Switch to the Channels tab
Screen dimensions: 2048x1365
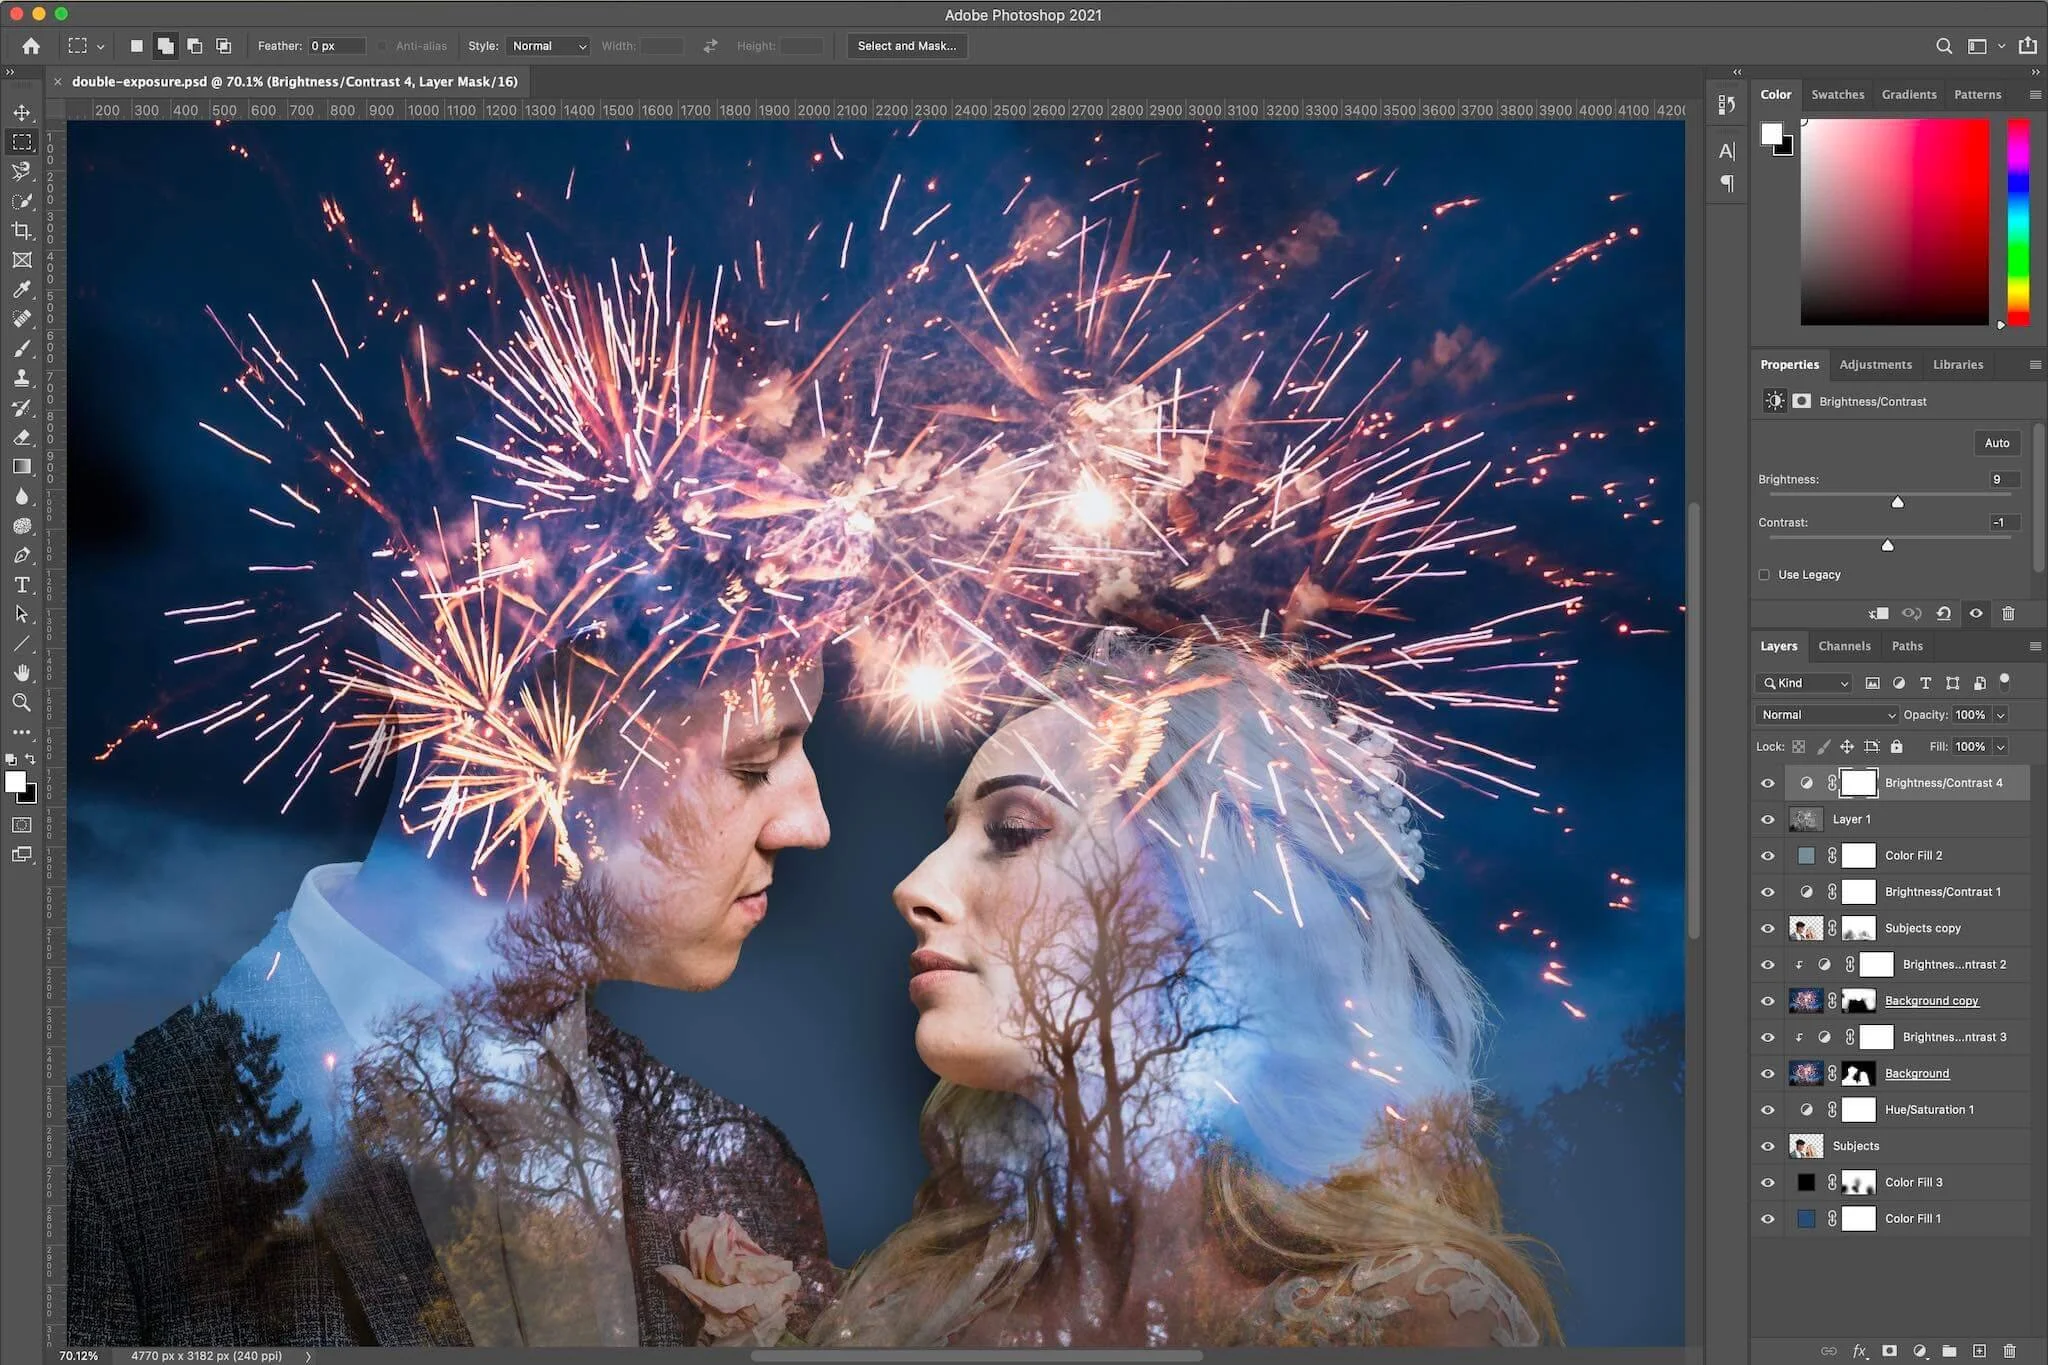1844,646
